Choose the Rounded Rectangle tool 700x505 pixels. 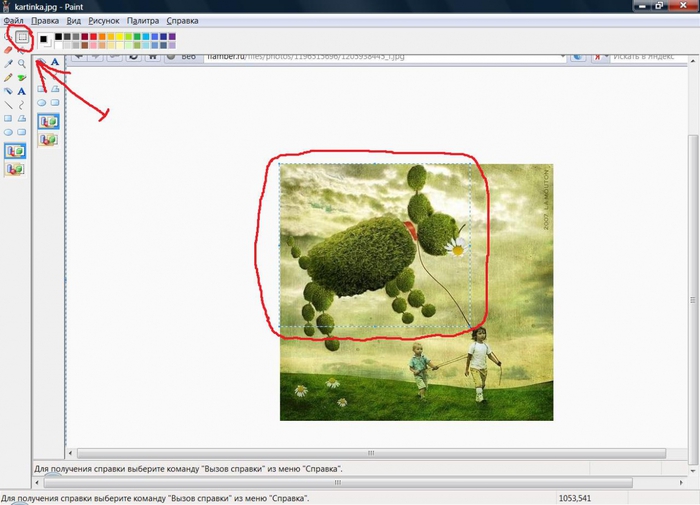coord(21,132)
